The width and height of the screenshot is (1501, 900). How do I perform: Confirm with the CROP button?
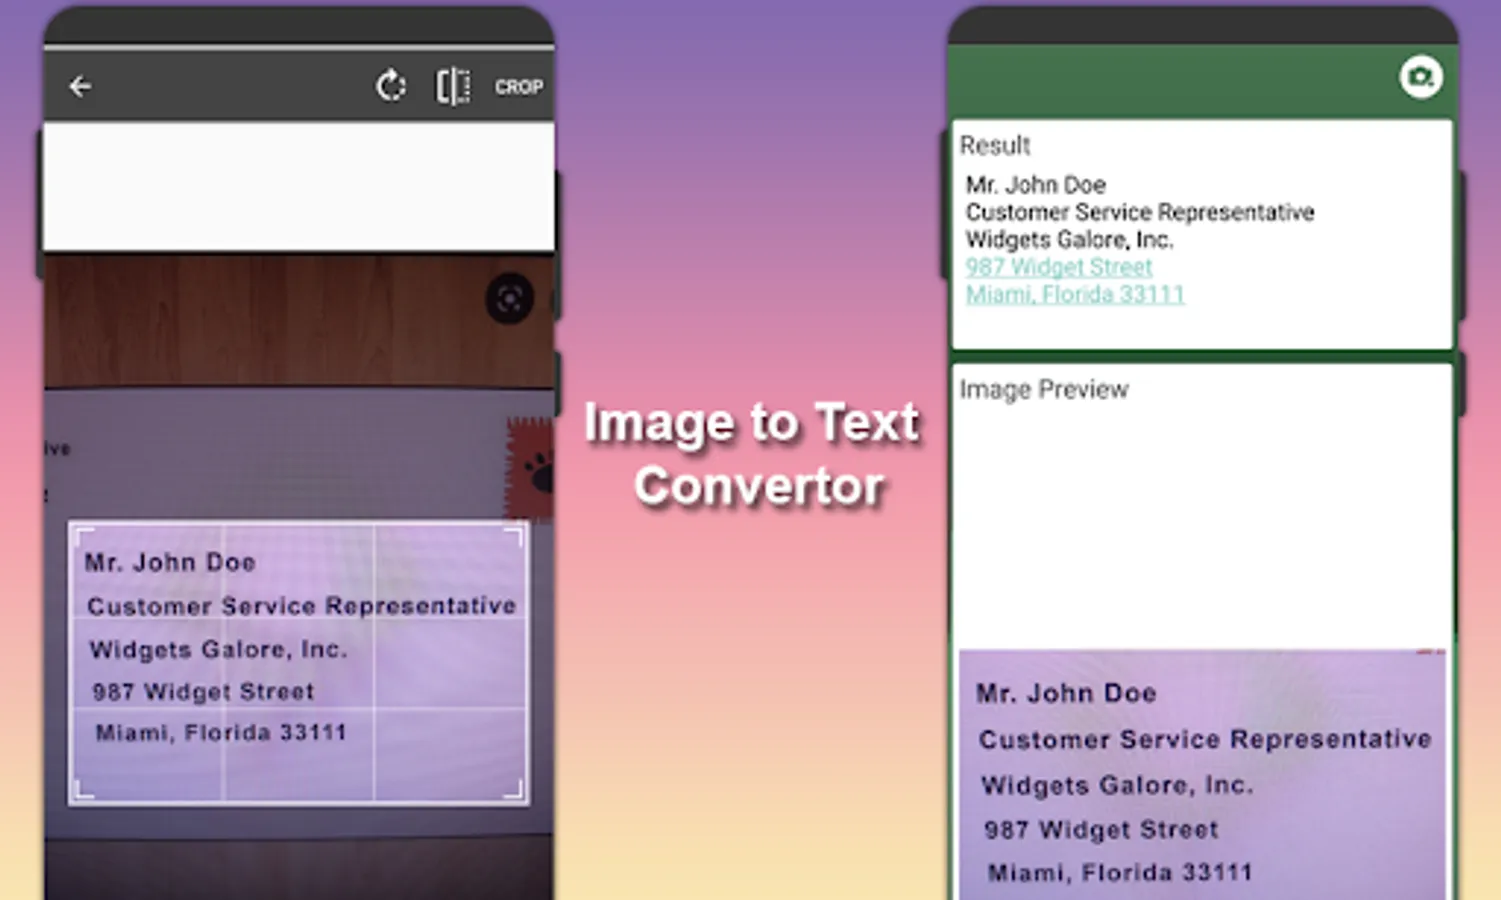pos(519,87)
